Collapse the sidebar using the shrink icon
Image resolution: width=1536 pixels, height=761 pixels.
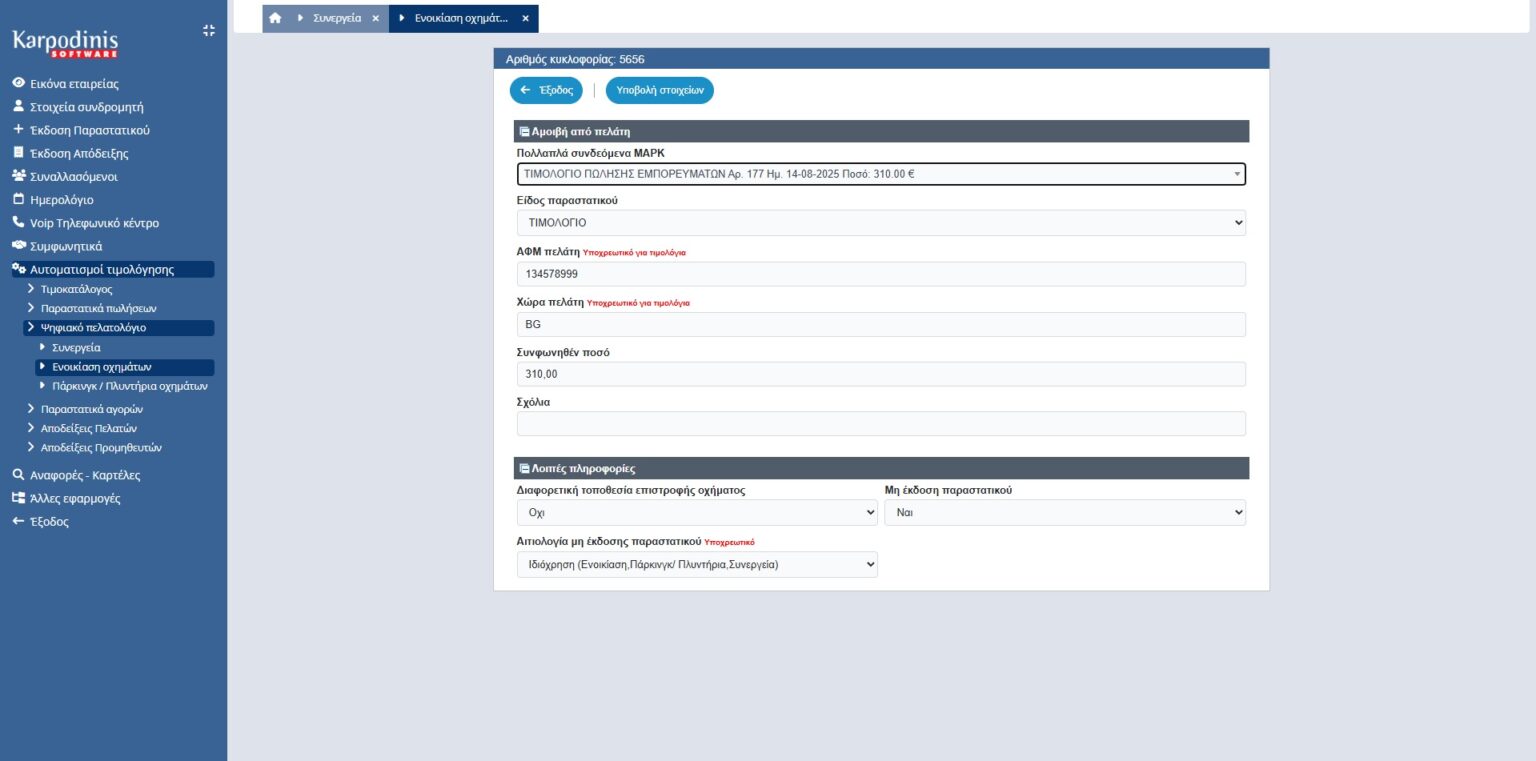pos(208,30)
